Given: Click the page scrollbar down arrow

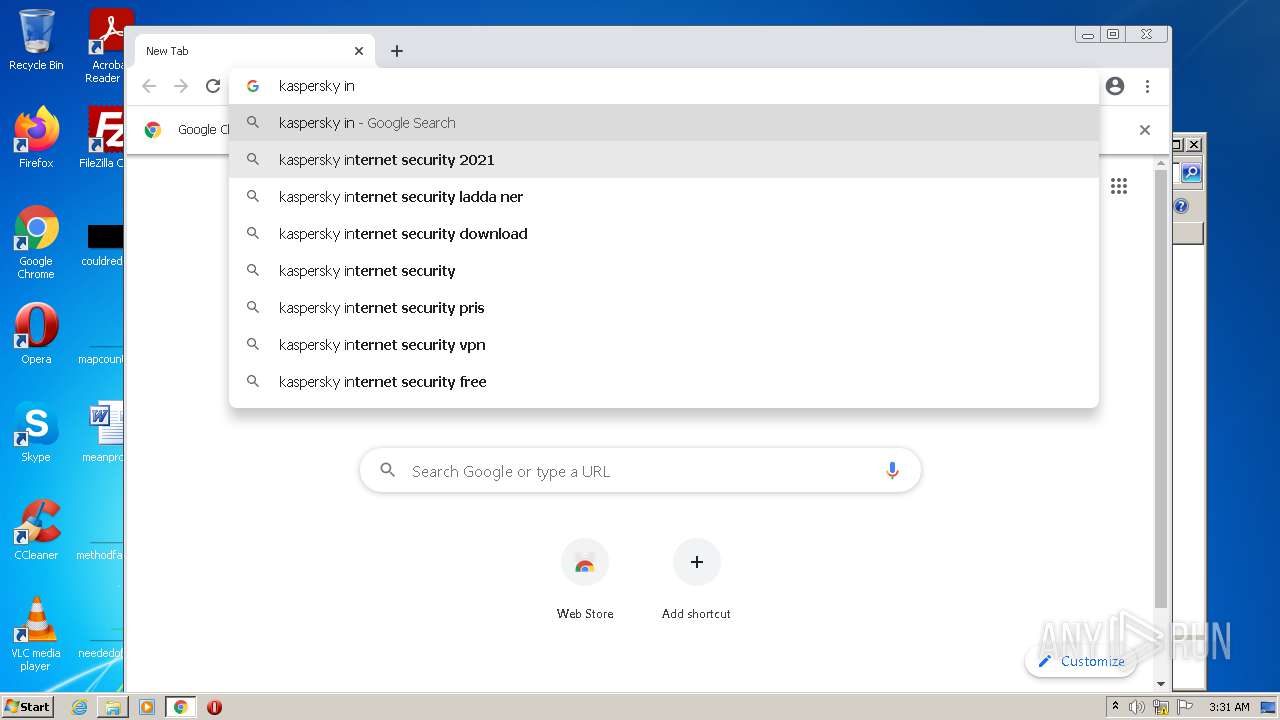Looking at the screenshot, I should (1161, 684).
